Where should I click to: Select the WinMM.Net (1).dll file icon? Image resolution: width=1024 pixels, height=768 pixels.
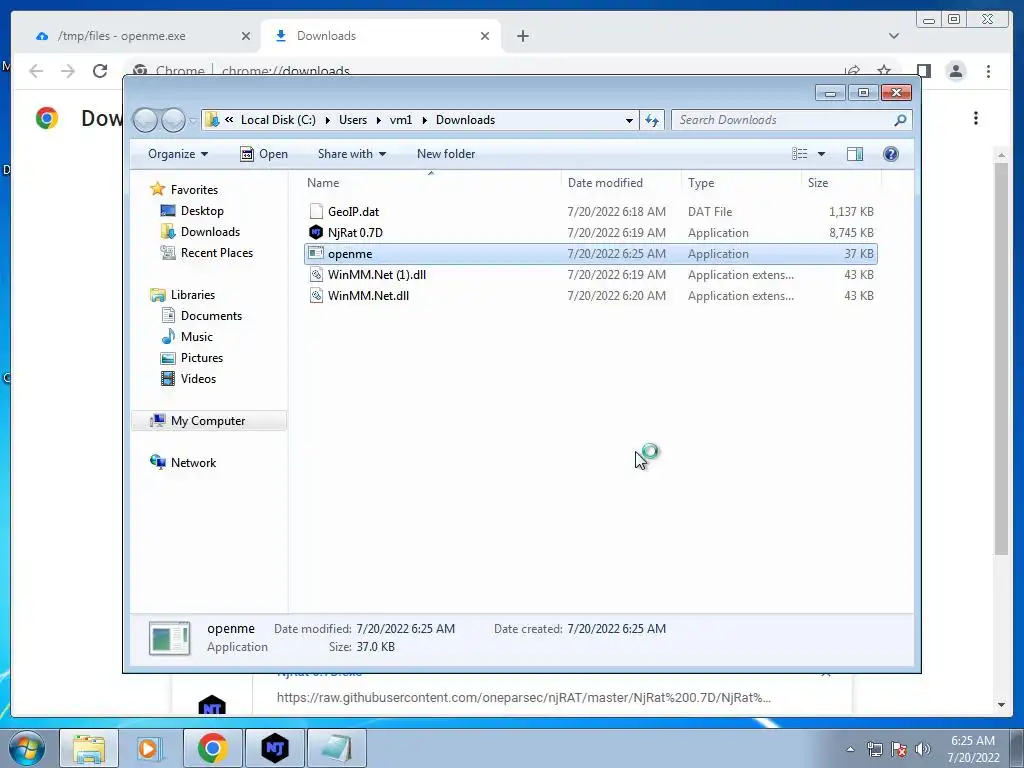click(316, 274)
